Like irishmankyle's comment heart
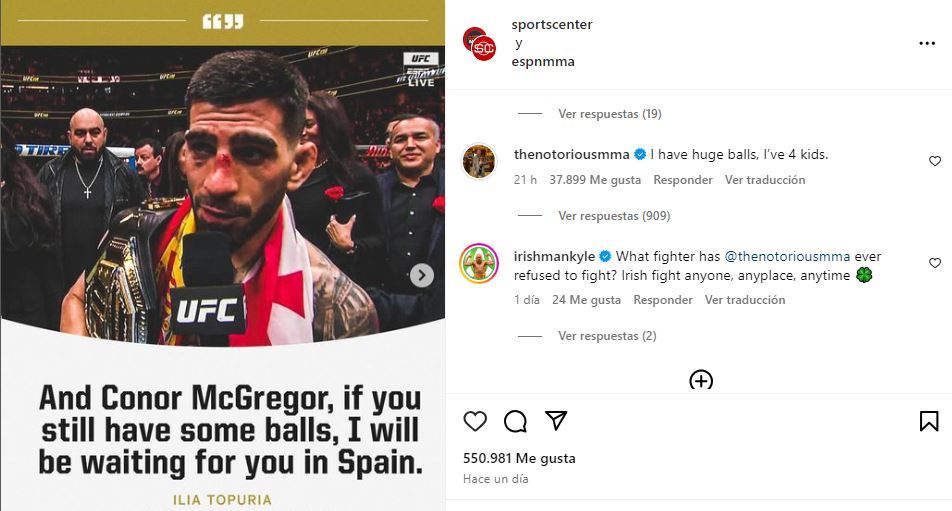Image resolution: width=952 pixels, height=511 pixels. tap(935, 263)
